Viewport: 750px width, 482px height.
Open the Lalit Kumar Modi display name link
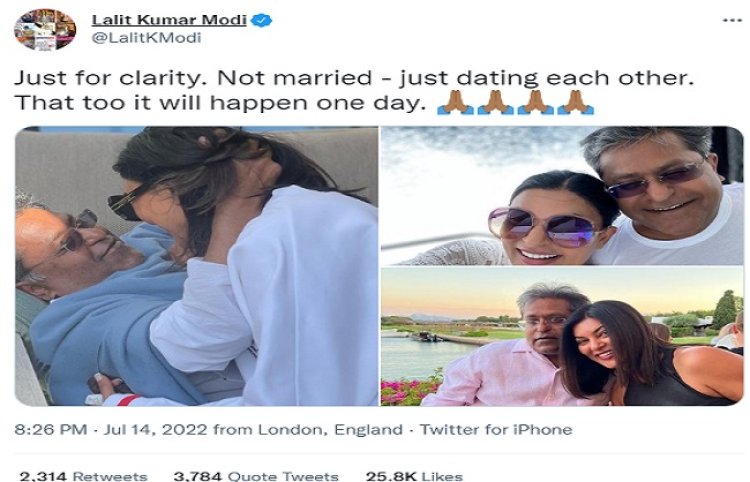[169, 20]
